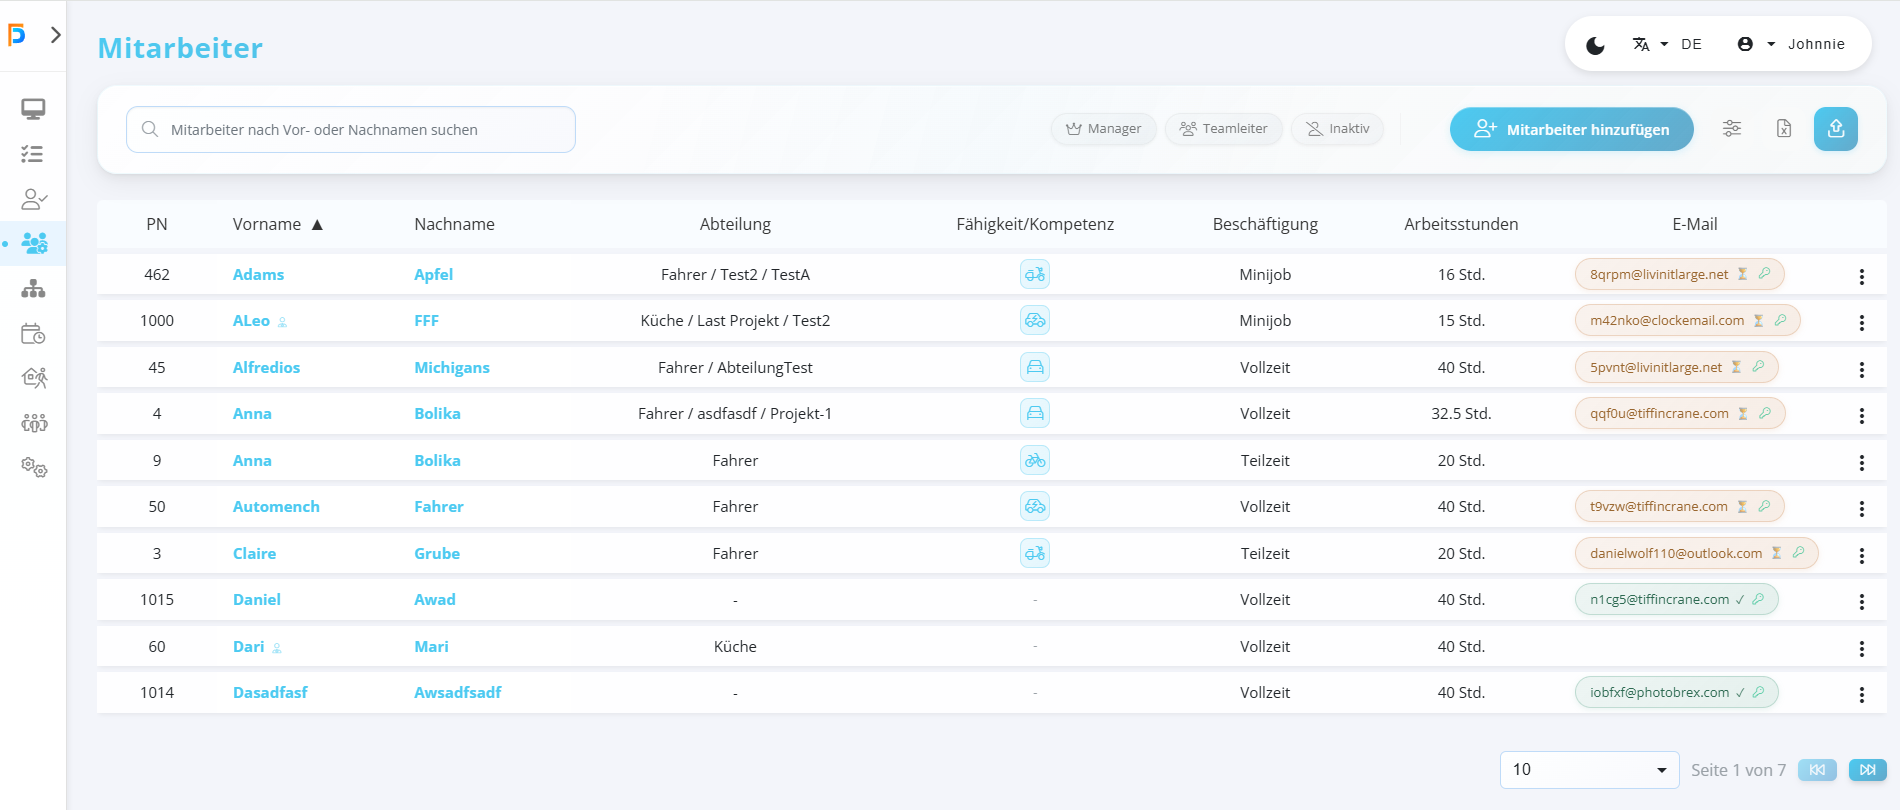Toggle dark mode moon icon
Viewport: 1900px width, 810px height.
coord(1595,45)
